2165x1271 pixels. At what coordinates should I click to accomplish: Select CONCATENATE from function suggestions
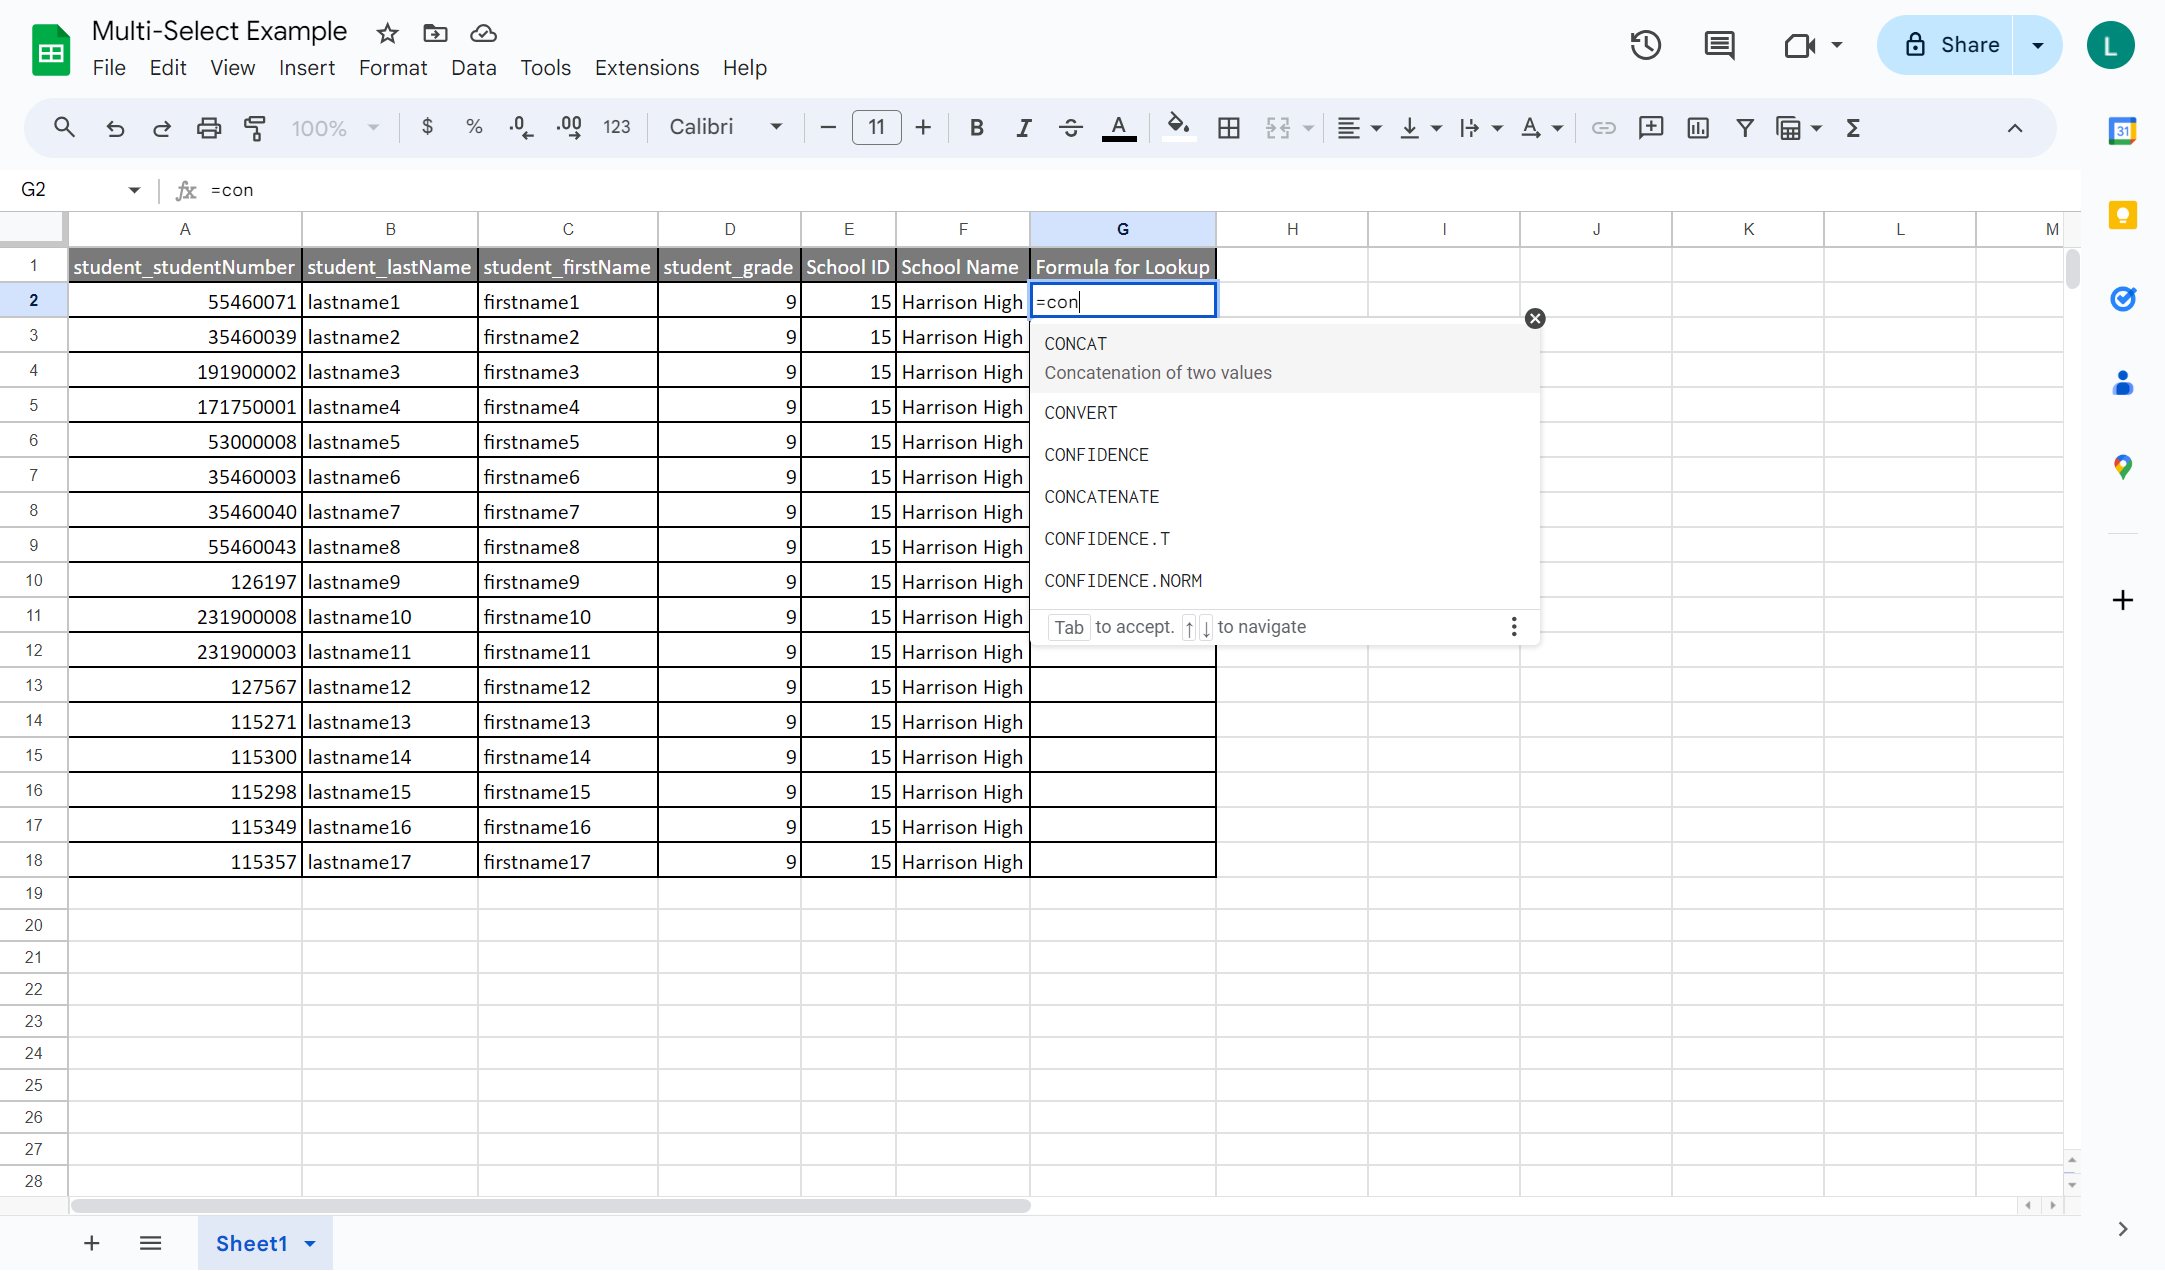tap(1102, 497)
